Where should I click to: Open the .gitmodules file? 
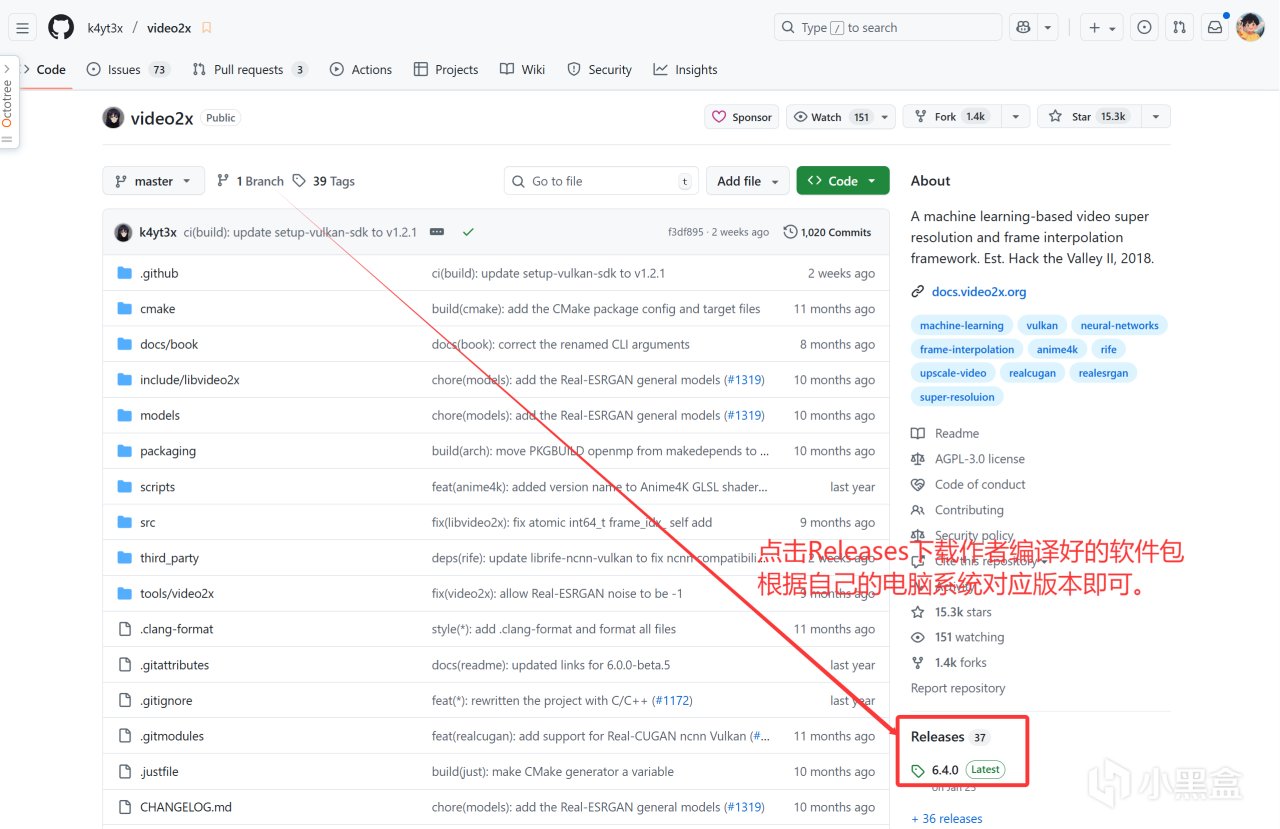tap(172, 736)
